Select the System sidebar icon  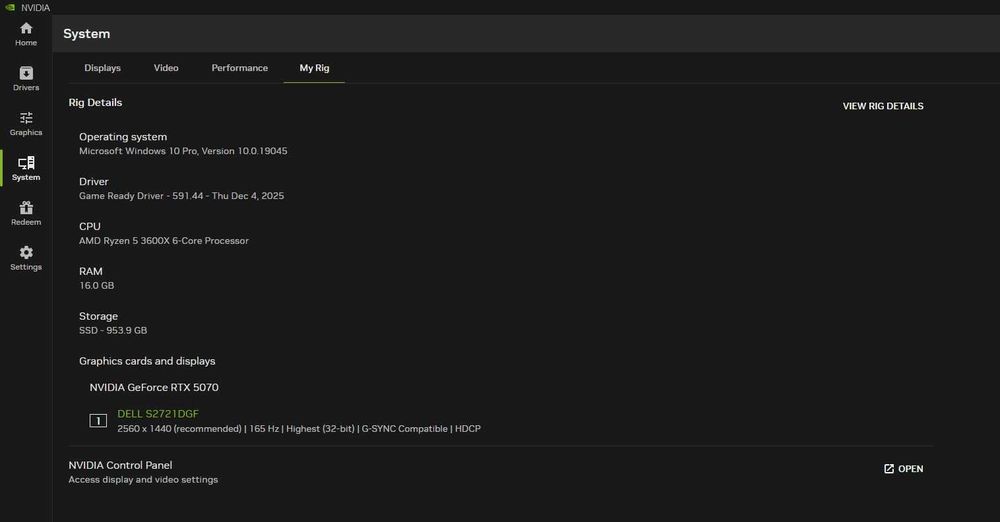click(x=26, y=168)
